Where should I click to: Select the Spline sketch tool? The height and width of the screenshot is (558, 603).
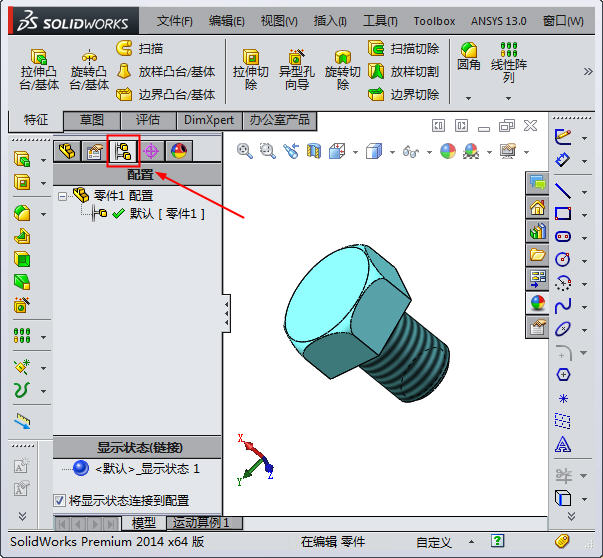pos(563,305)
